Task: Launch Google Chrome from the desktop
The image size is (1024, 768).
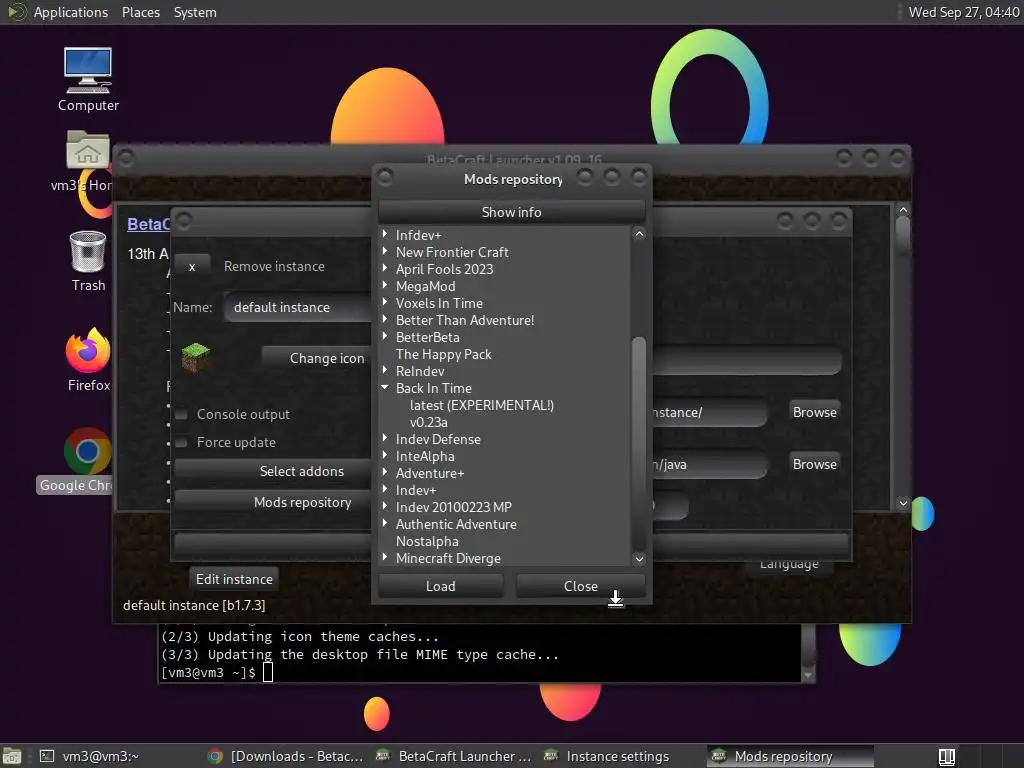Action: [x=87, y=451]
